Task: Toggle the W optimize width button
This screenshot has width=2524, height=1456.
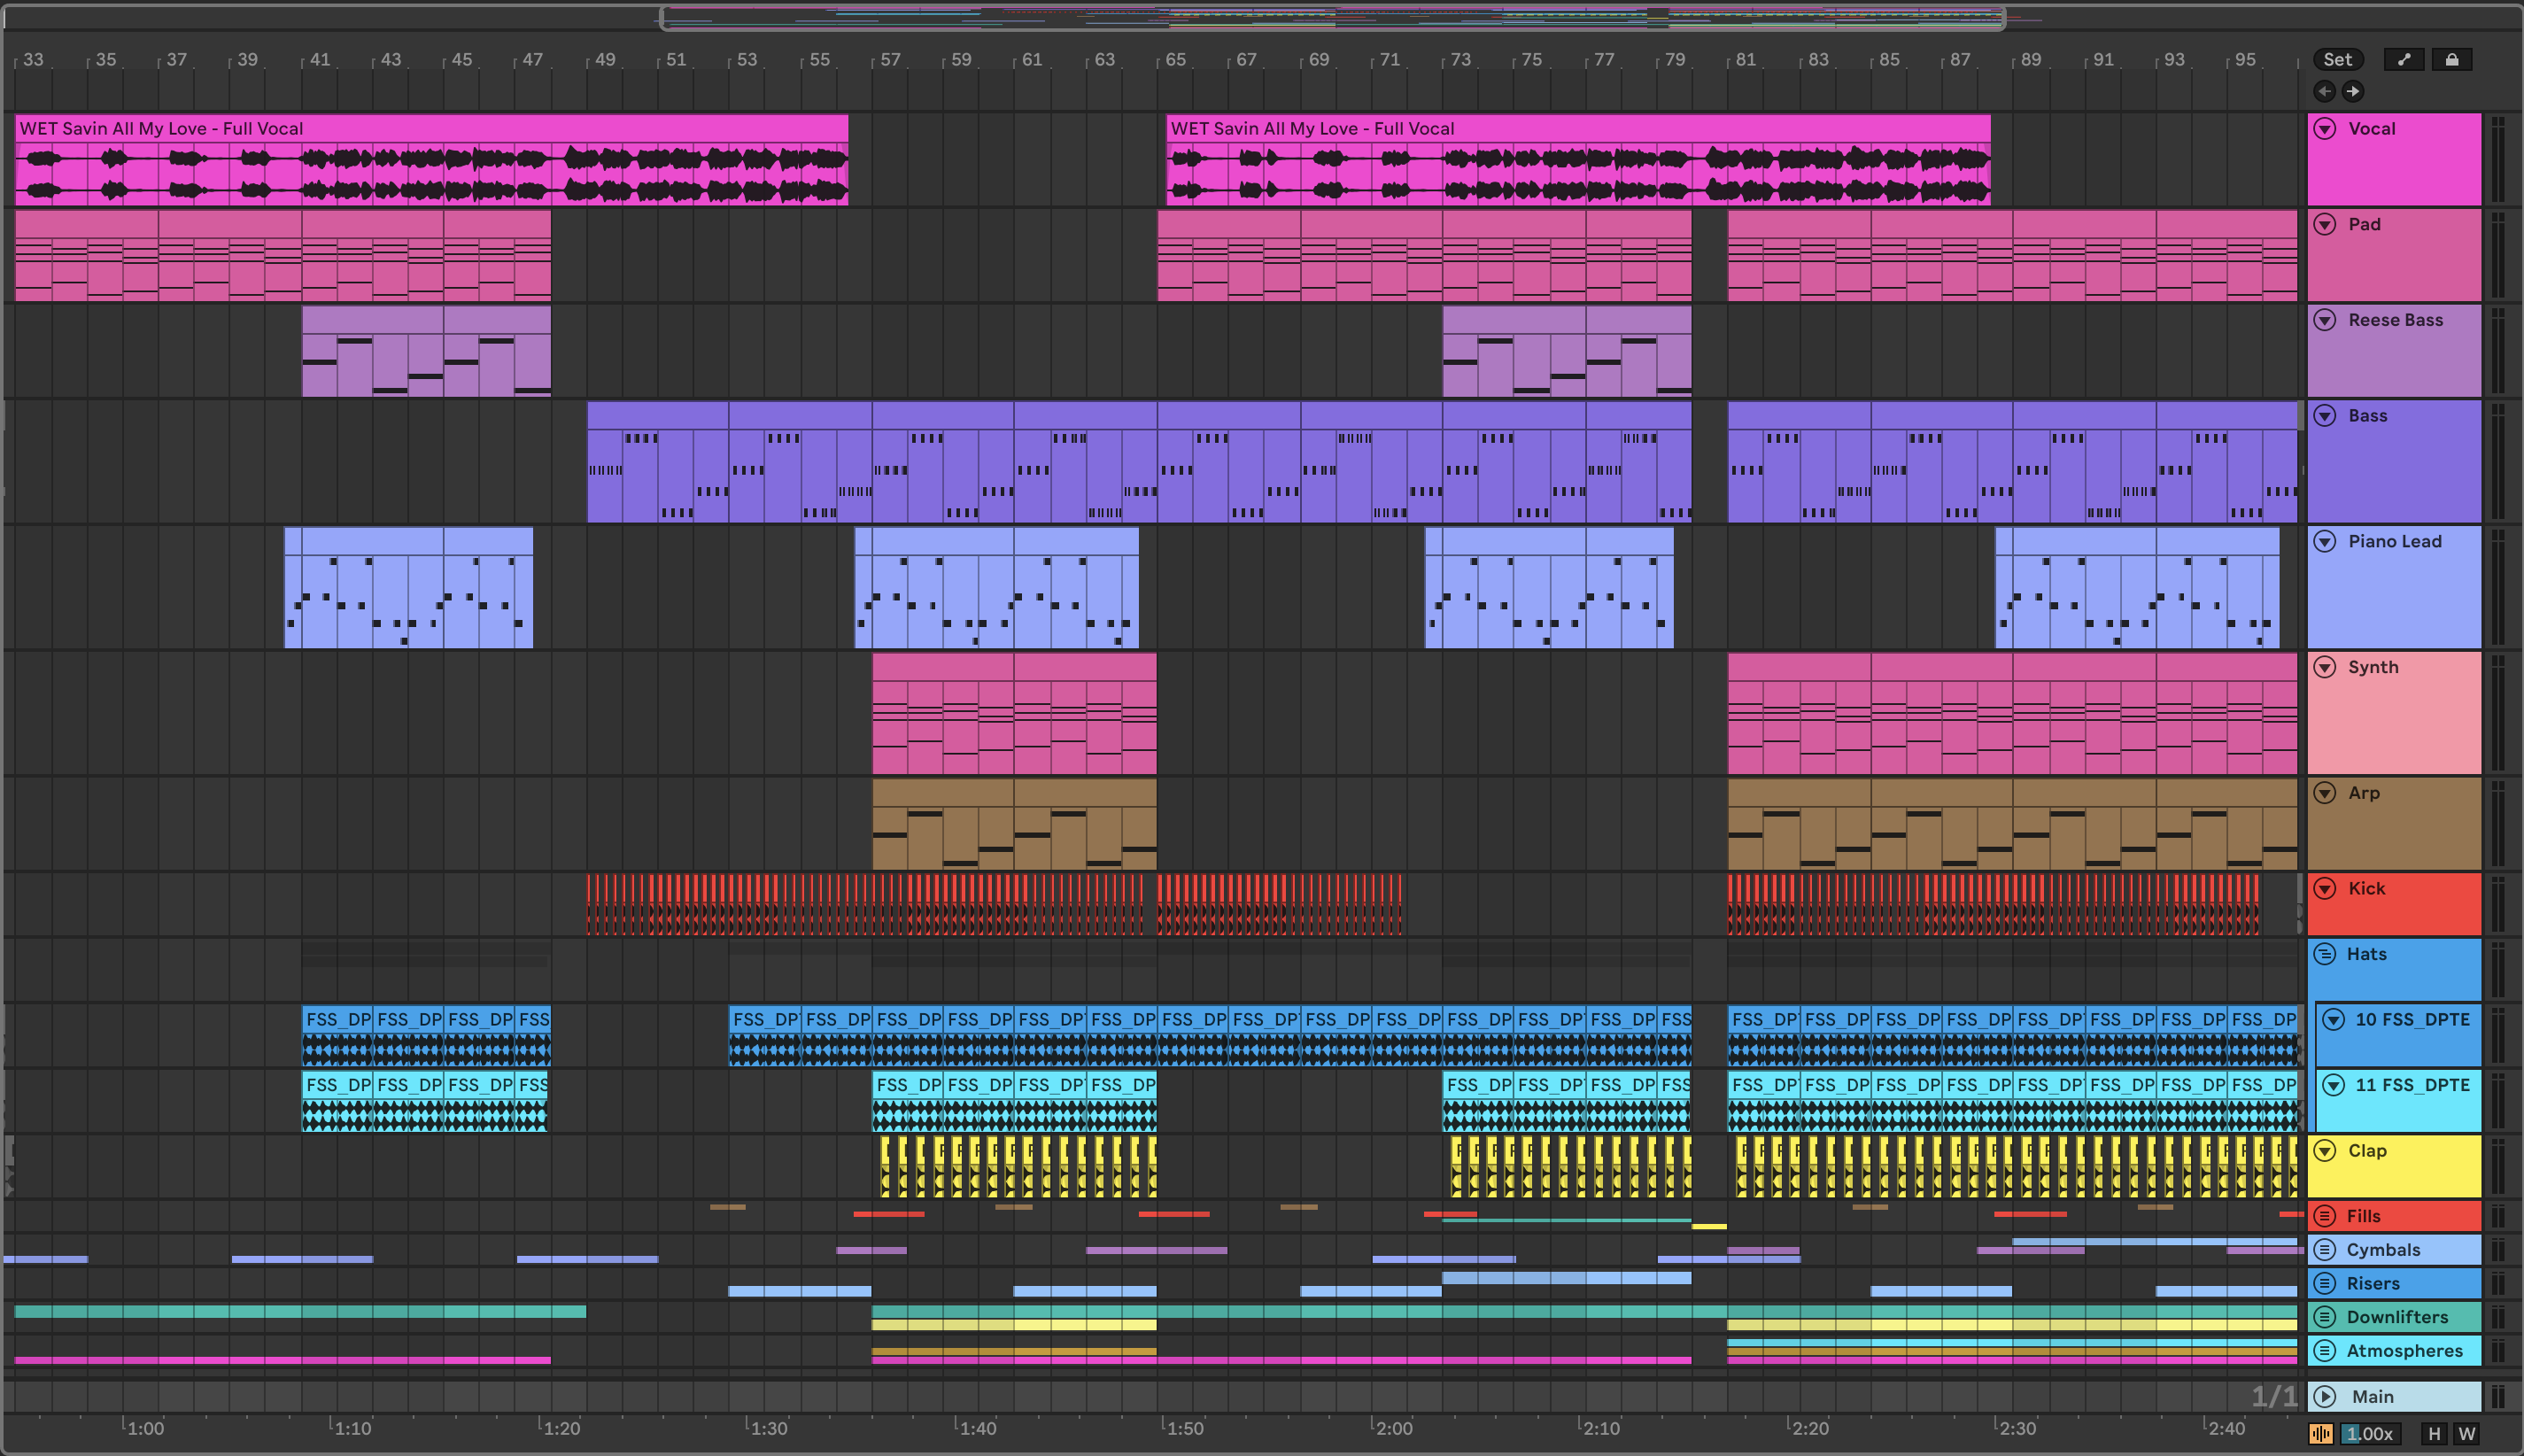Action: tap(2467, 1434)
